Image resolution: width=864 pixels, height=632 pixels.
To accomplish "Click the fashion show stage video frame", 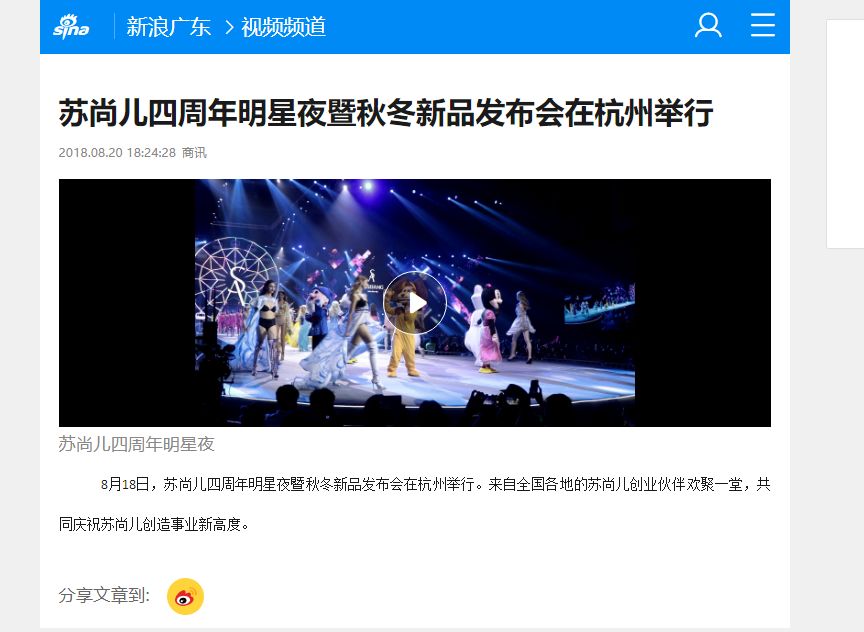I will coord(414,303).
